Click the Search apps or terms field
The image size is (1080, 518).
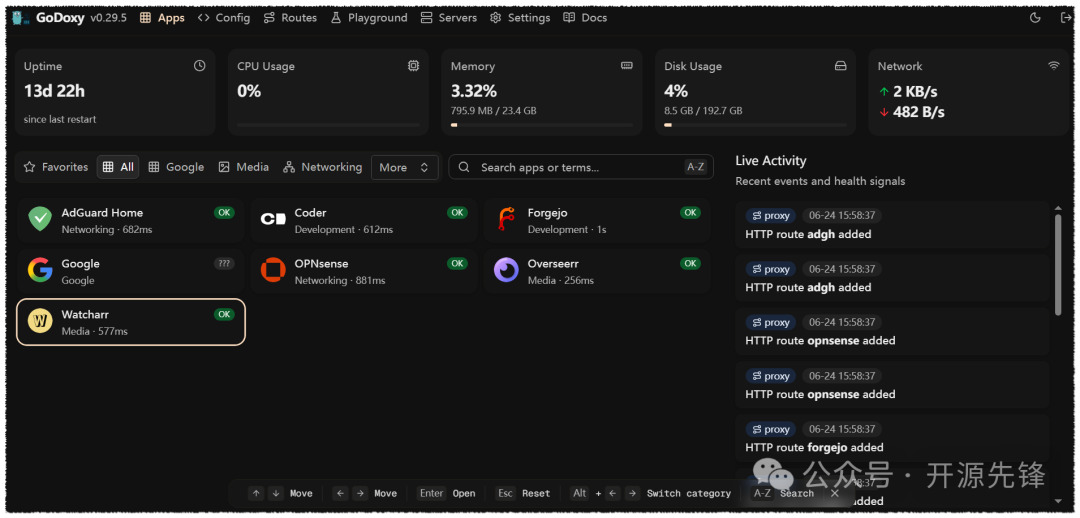pos(581,167)
